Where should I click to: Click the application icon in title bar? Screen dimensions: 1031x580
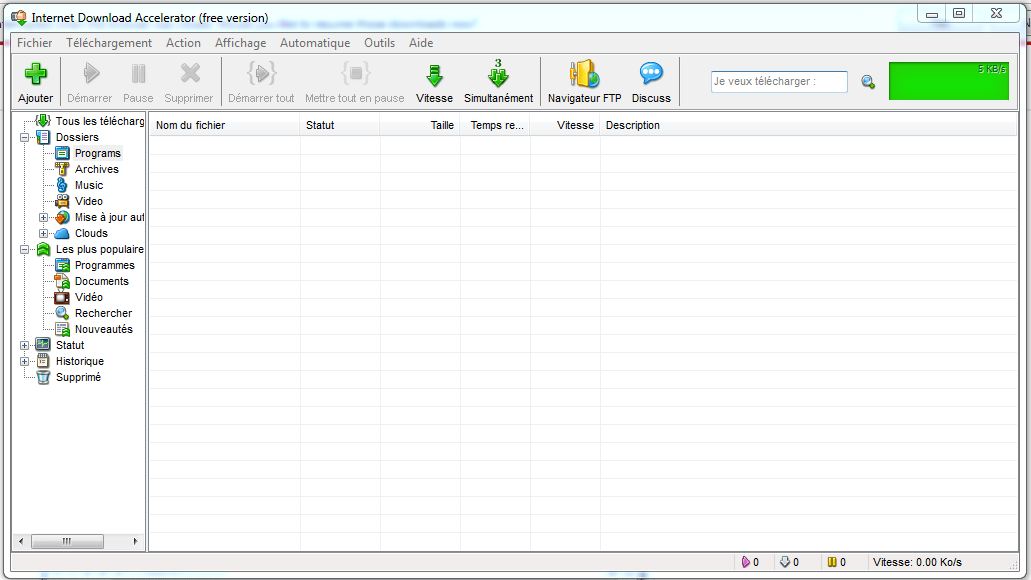18,18
